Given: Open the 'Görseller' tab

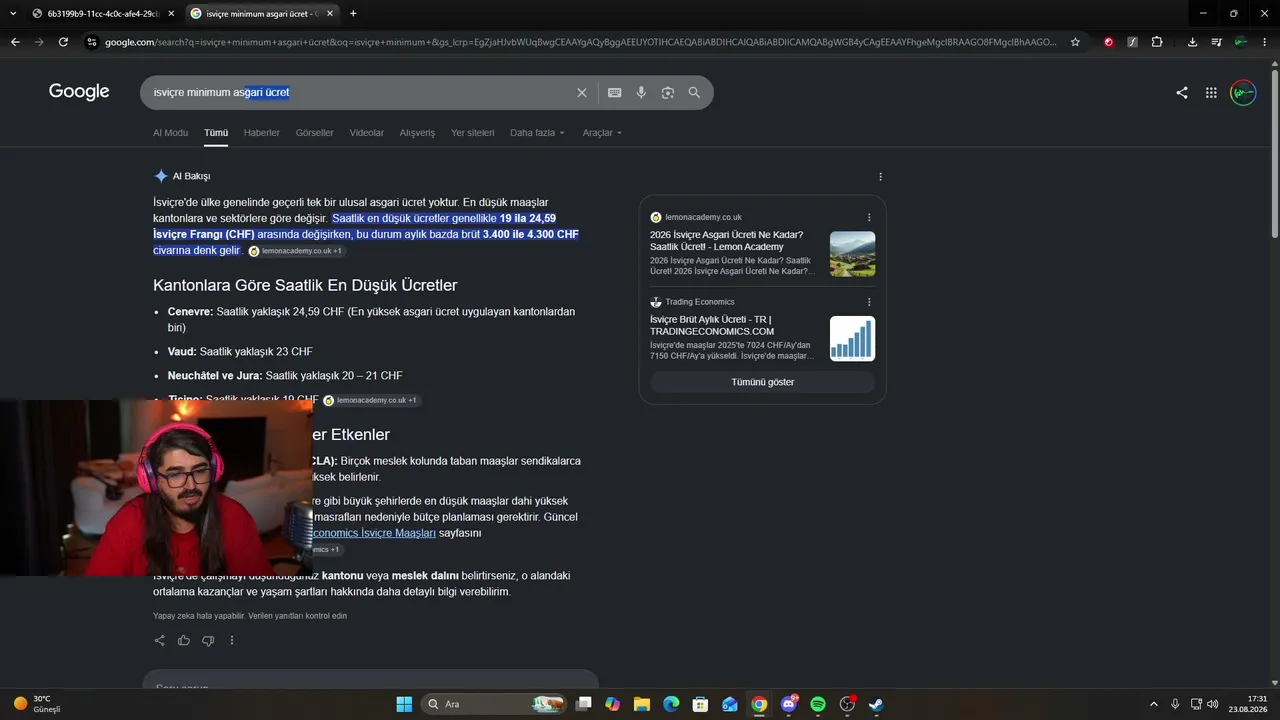Looking at the screenshot, I should coord(315,133).
